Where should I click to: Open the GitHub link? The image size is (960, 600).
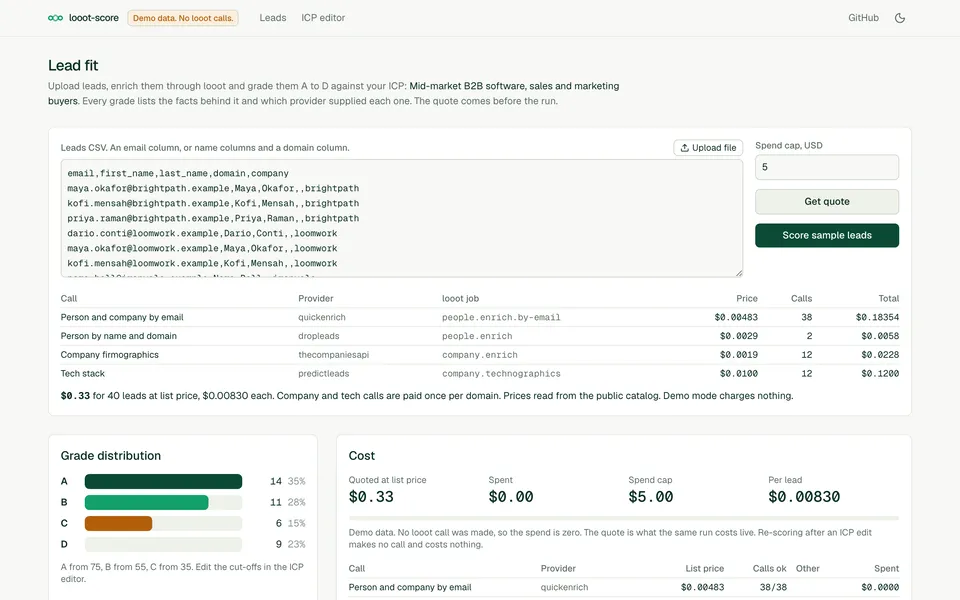863,18
